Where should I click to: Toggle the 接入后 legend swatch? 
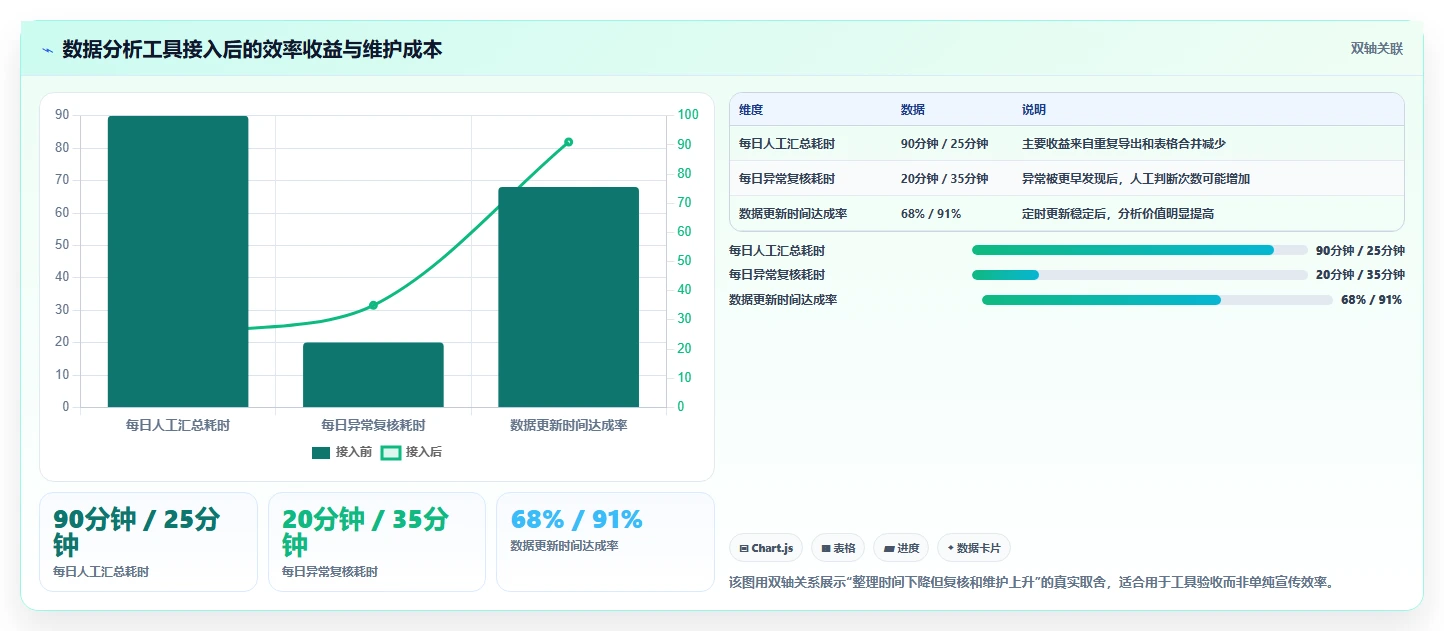click(391, 453)
